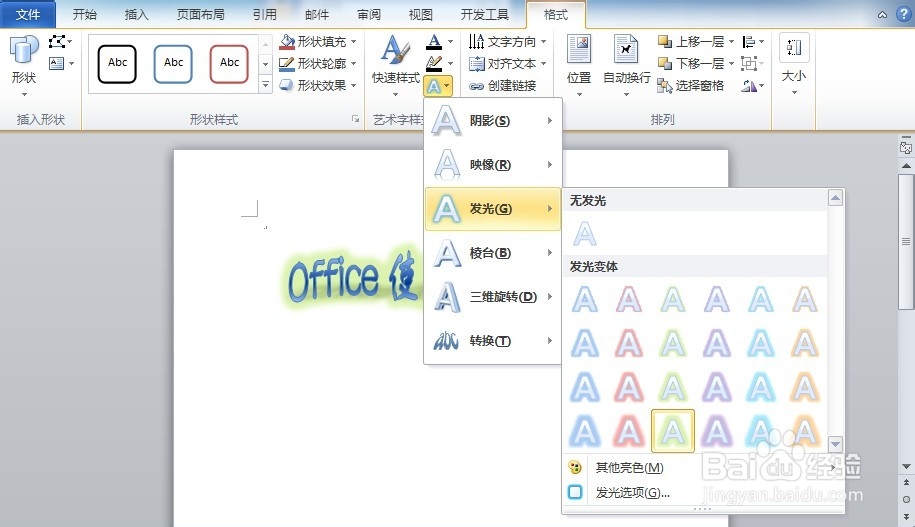Open the 大小 size button
This screenshot has height=527, width=915.
coord(794,65)
